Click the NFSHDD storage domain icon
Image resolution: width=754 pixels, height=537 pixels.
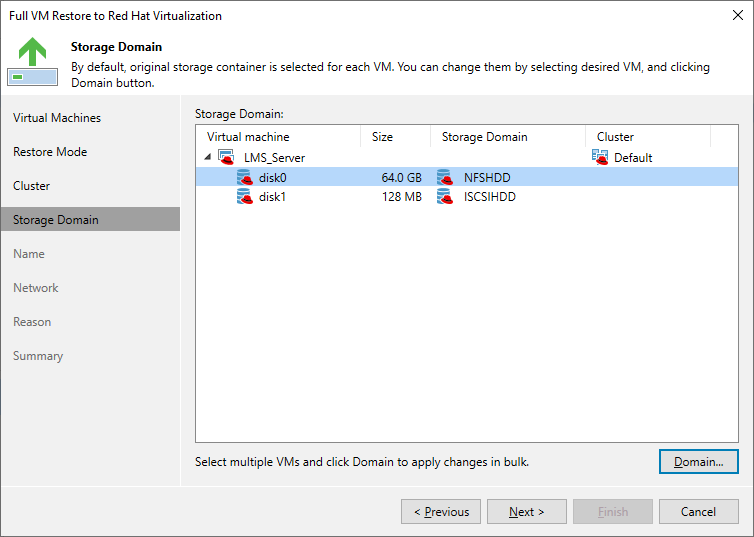[445, 178]
